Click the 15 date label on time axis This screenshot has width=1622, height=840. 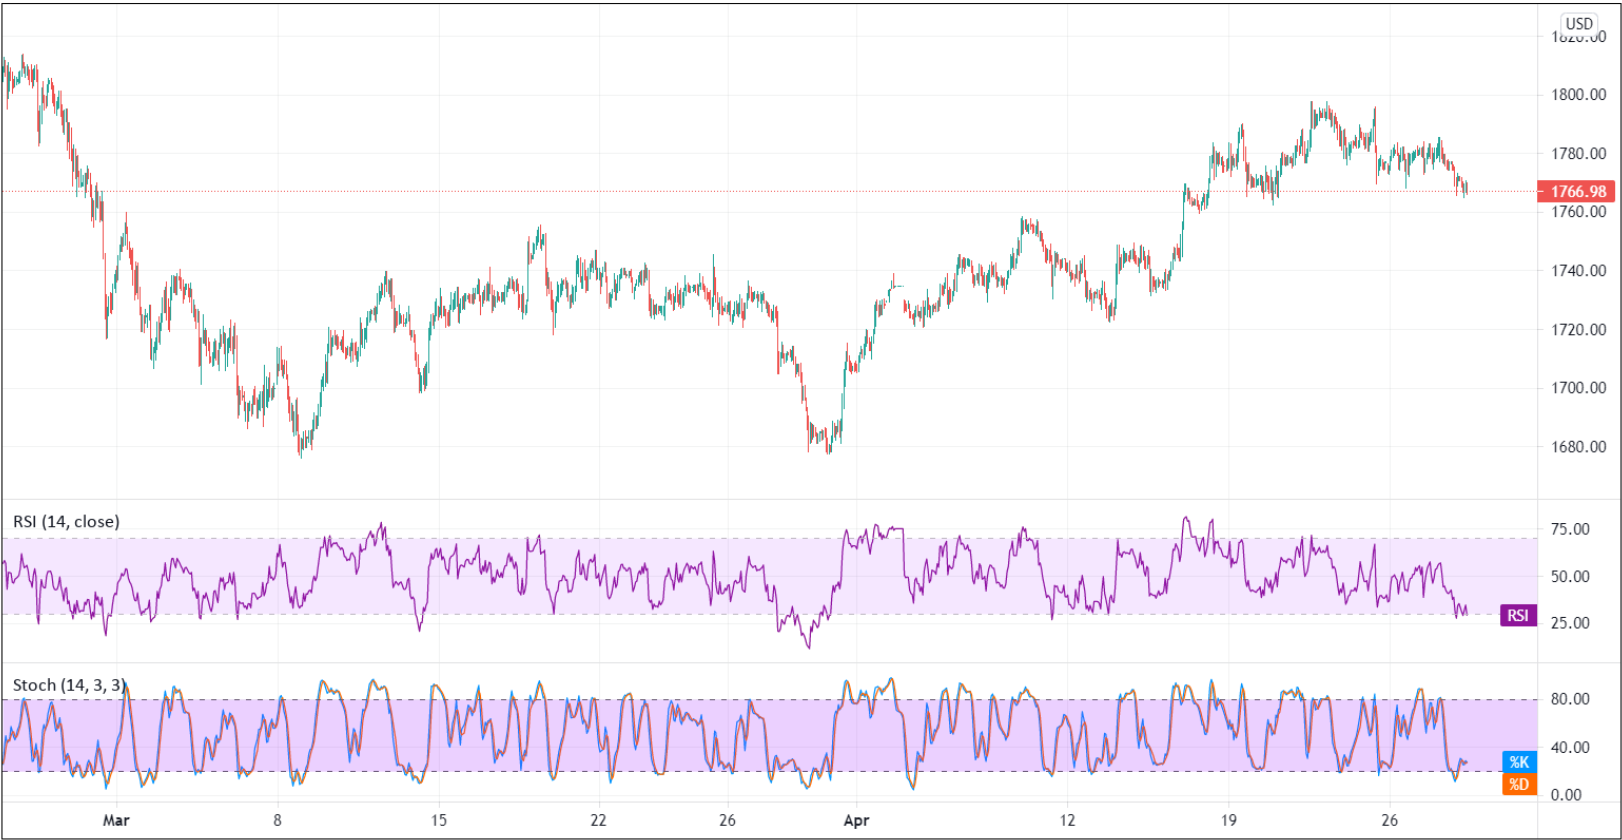[438, 820]
